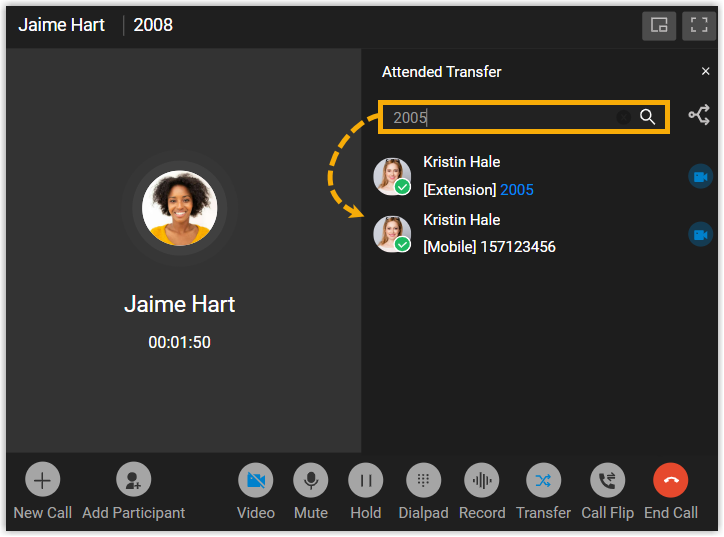
Task: Use the Call Flip button
Action: (x=608, y=480)
